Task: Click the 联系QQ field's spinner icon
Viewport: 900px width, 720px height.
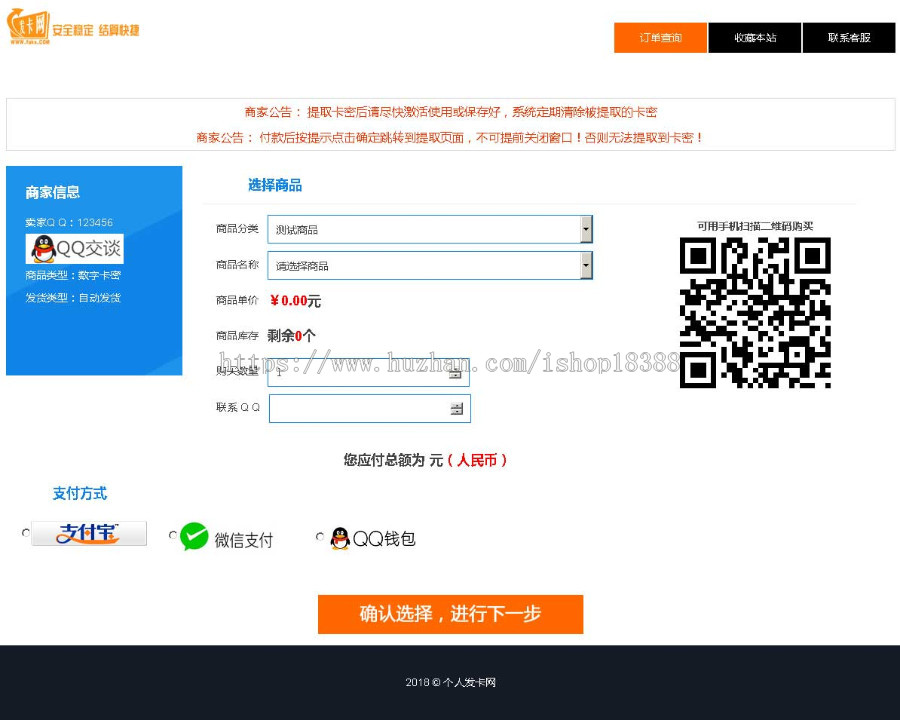Action: [456, 409]
